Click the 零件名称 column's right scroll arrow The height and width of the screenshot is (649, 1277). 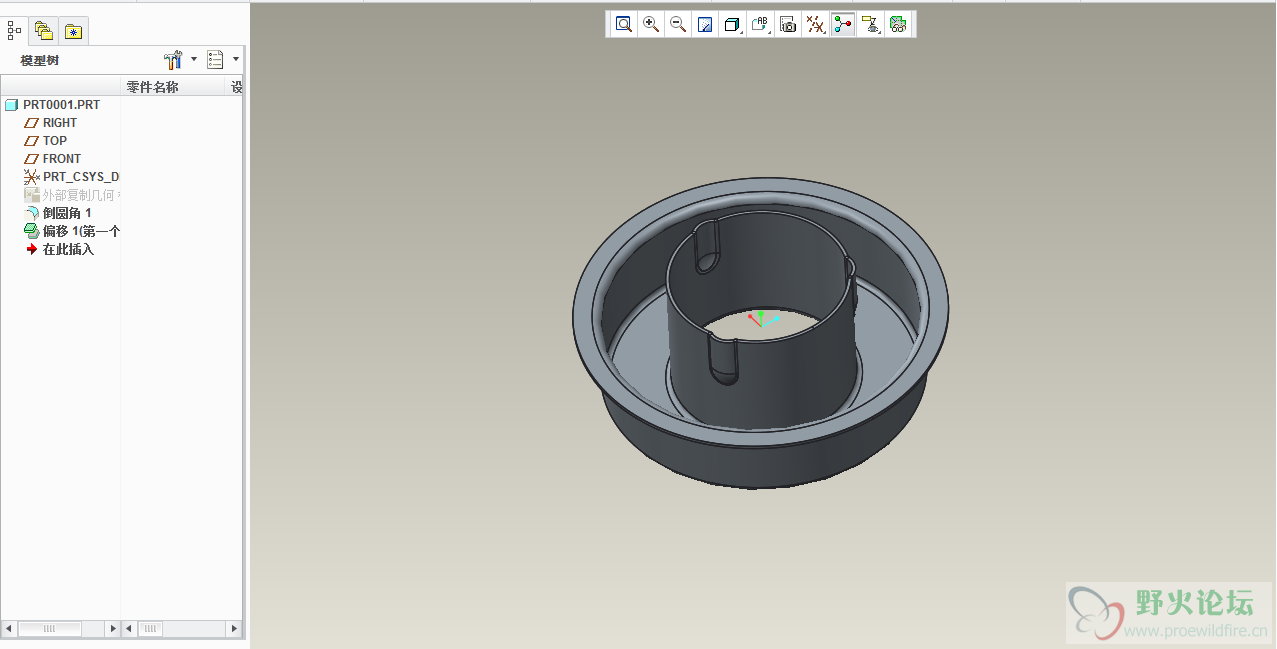235,629
